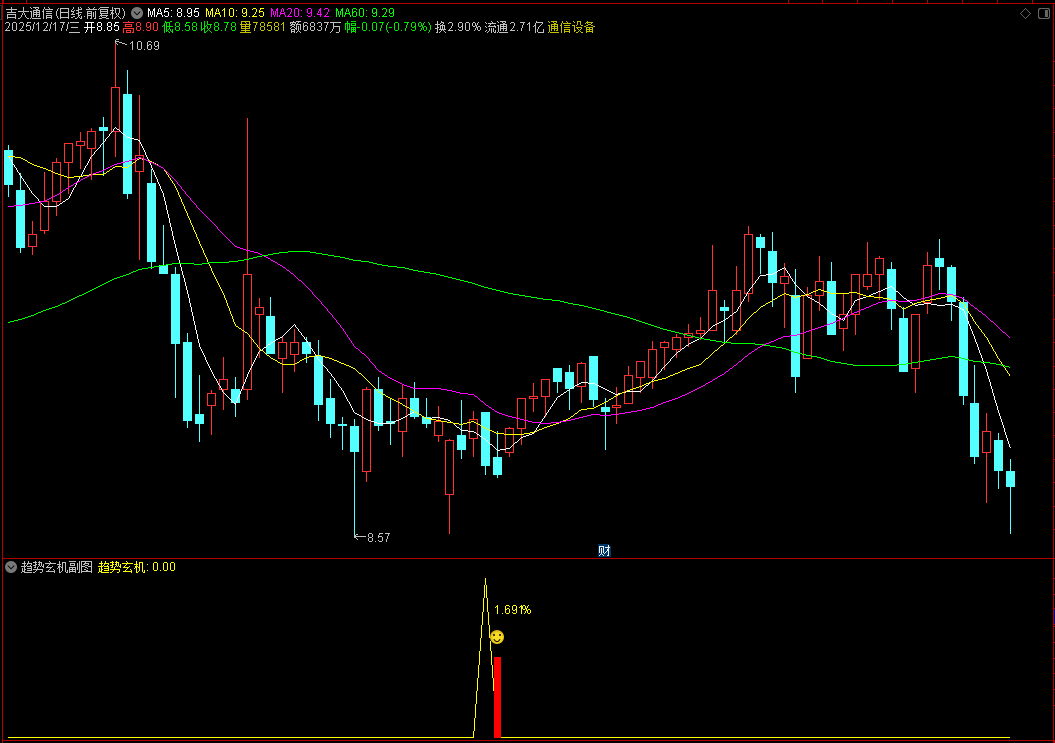
Task: Click the red signal bar in sub-chart
Action: [497, 697]
